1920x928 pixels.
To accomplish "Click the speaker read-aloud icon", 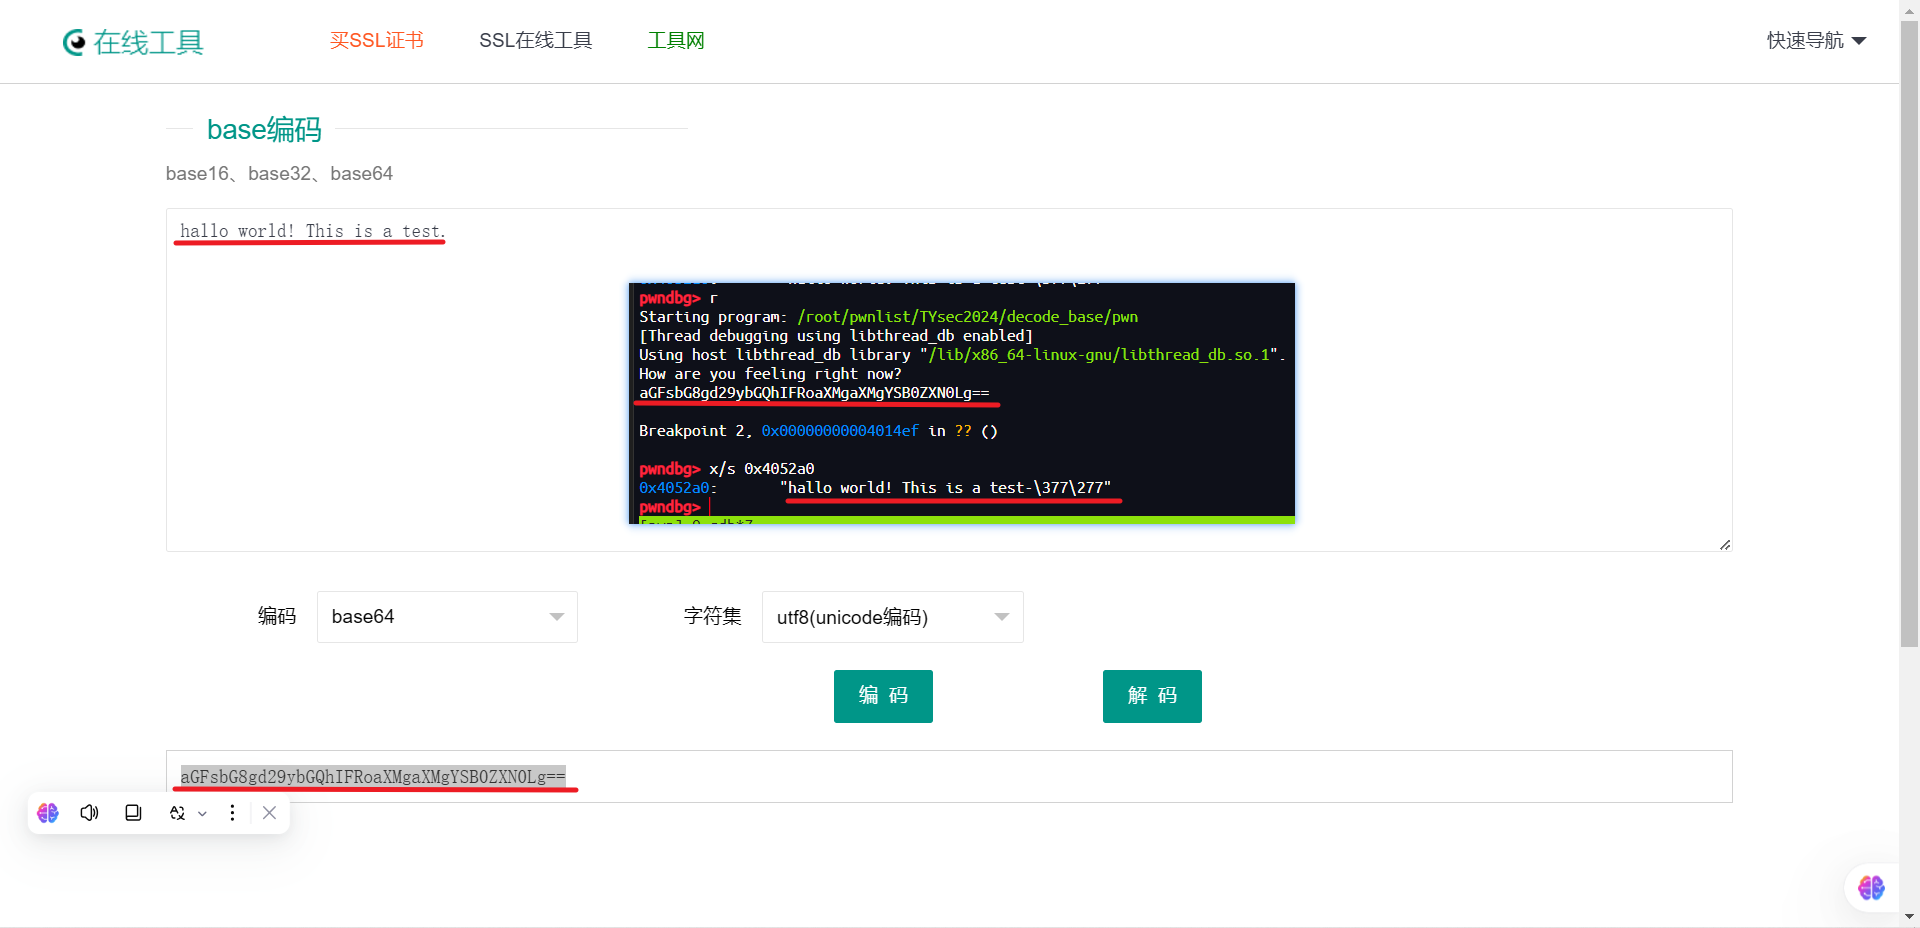I will (x=90, y=813).
